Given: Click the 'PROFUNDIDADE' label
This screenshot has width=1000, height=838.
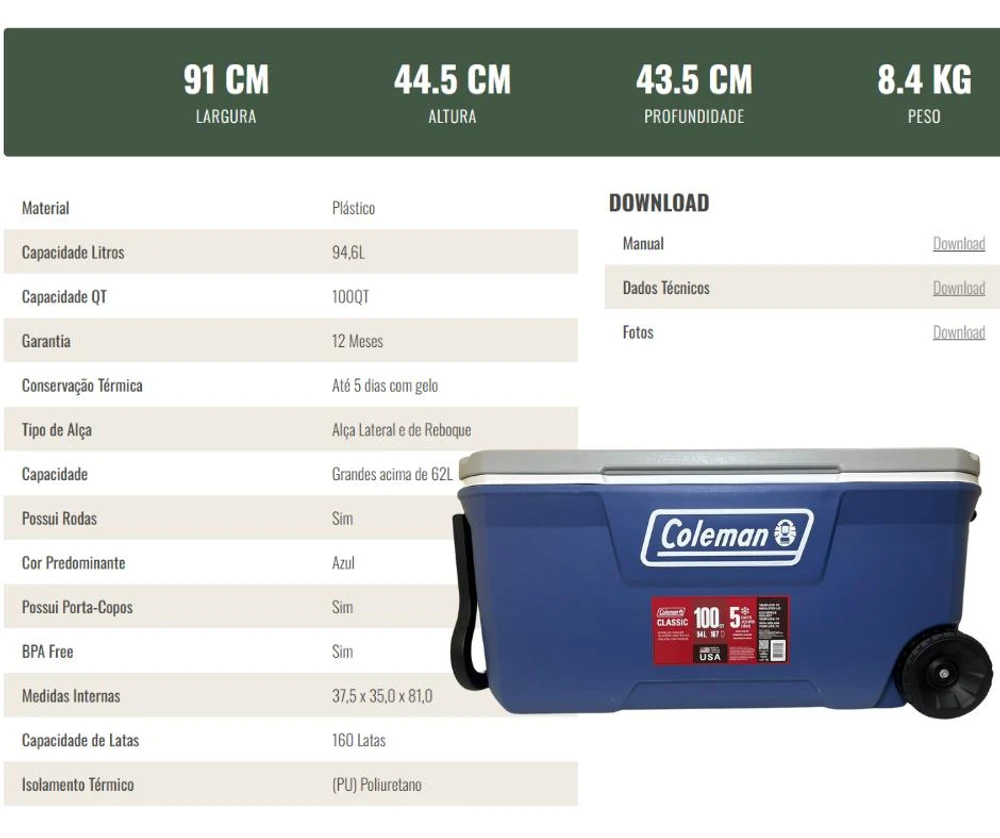Looking at the screenshot, I should coord(694,117).
